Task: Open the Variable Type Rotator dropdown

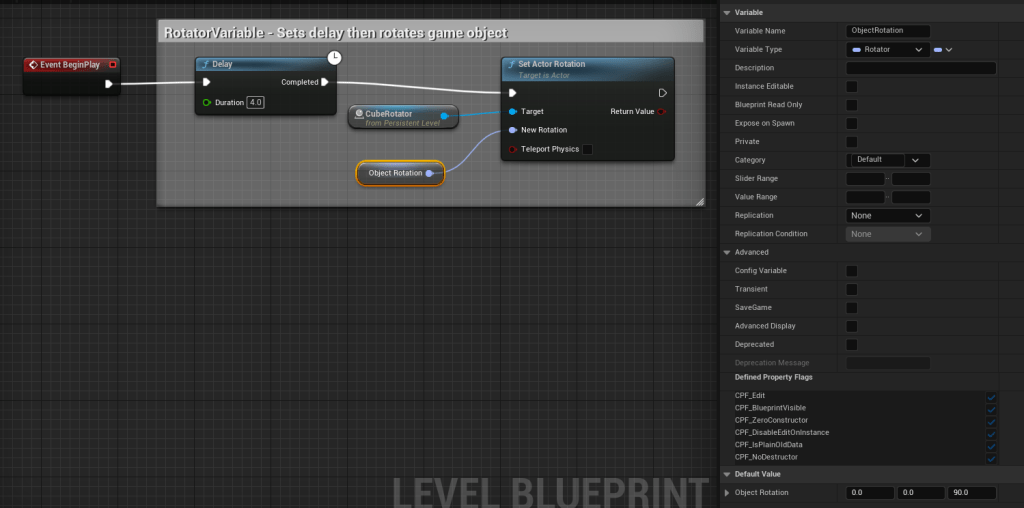Action: (888, 50)
